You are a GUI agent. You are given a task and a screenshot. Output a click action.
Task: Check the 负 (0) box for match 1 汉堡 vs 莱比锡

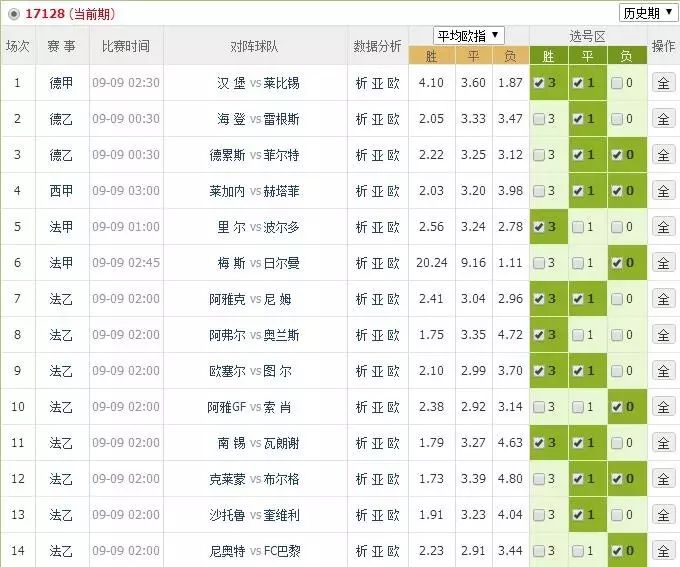(x=616, y=83)
